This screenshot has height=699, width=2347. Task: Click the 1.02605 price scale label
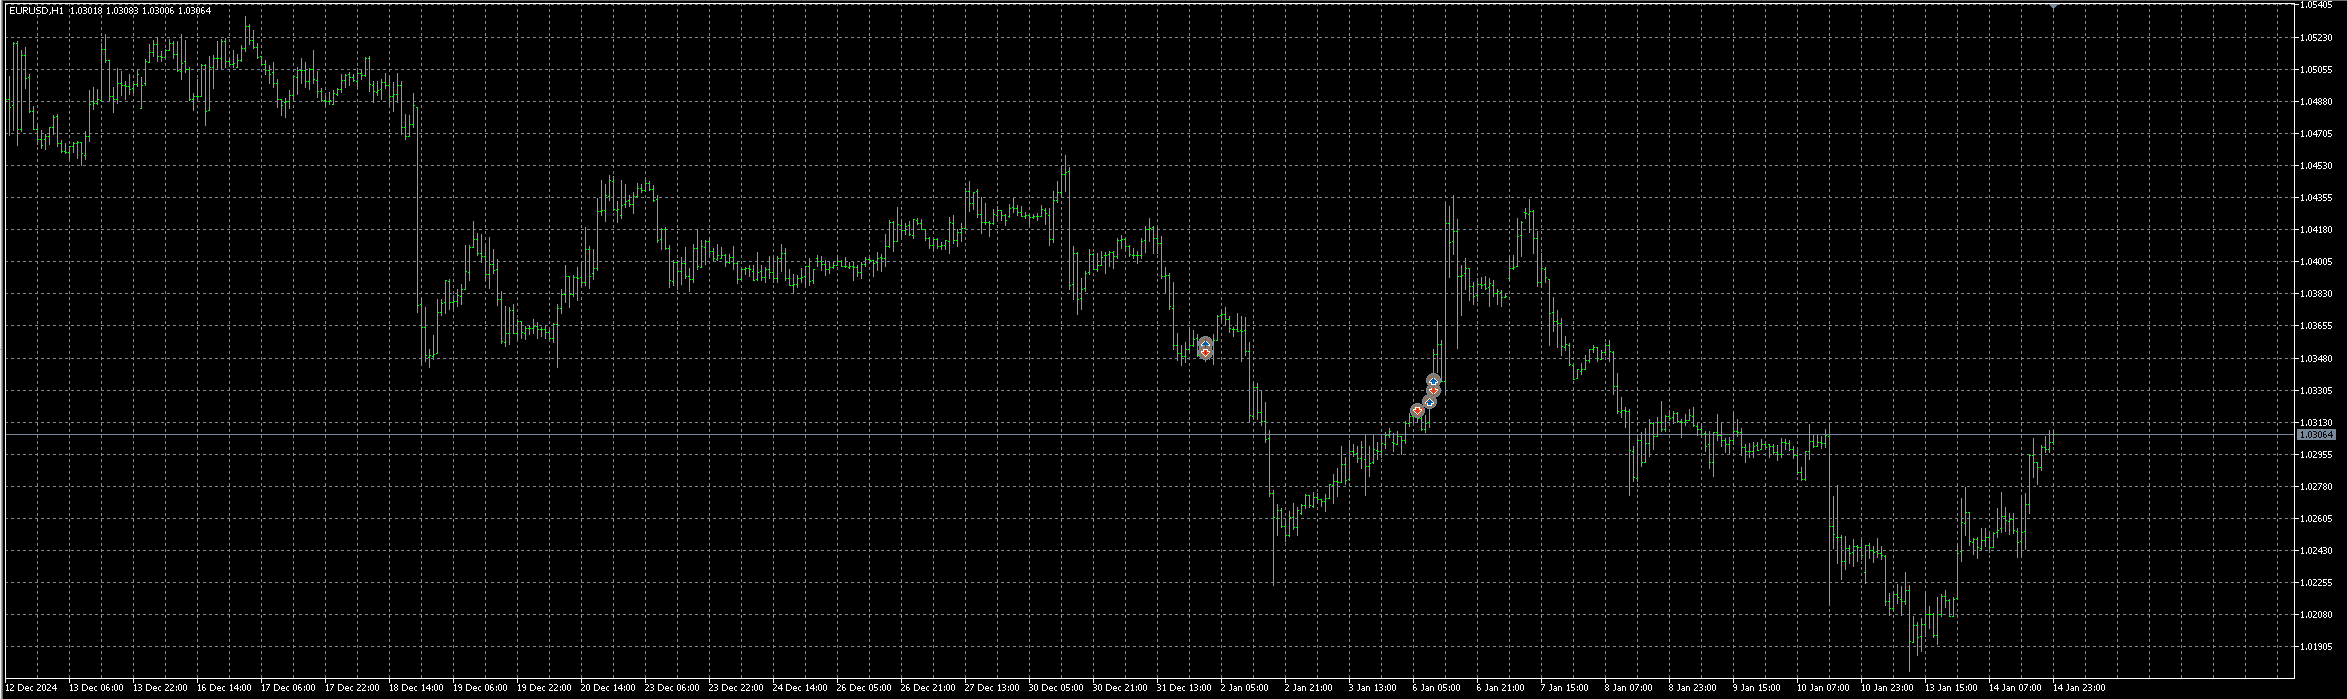pyautogui.click(x=2316, y=518)
